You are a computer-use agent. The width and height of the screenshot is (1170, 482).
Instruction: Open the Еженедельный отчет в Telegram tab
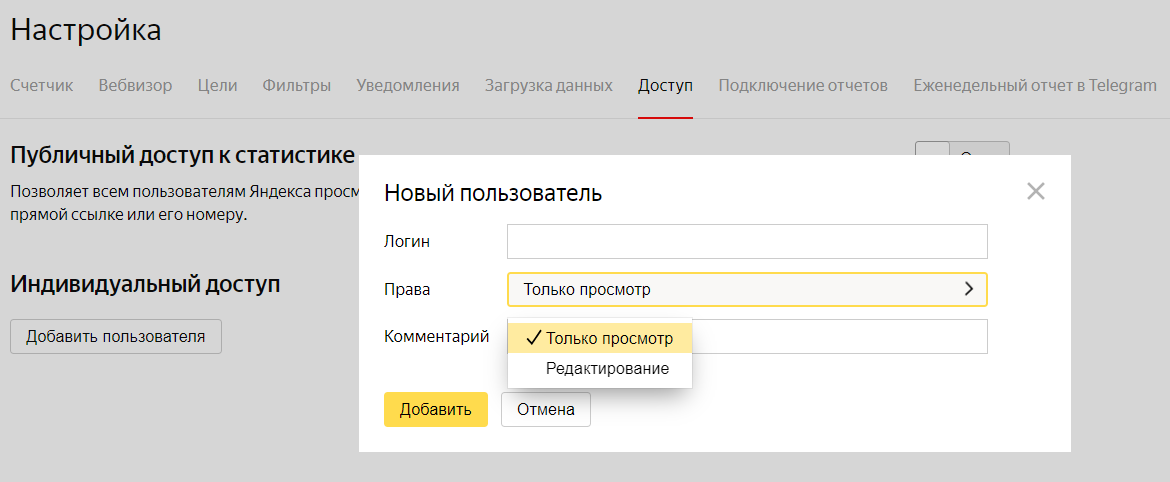1034,85
